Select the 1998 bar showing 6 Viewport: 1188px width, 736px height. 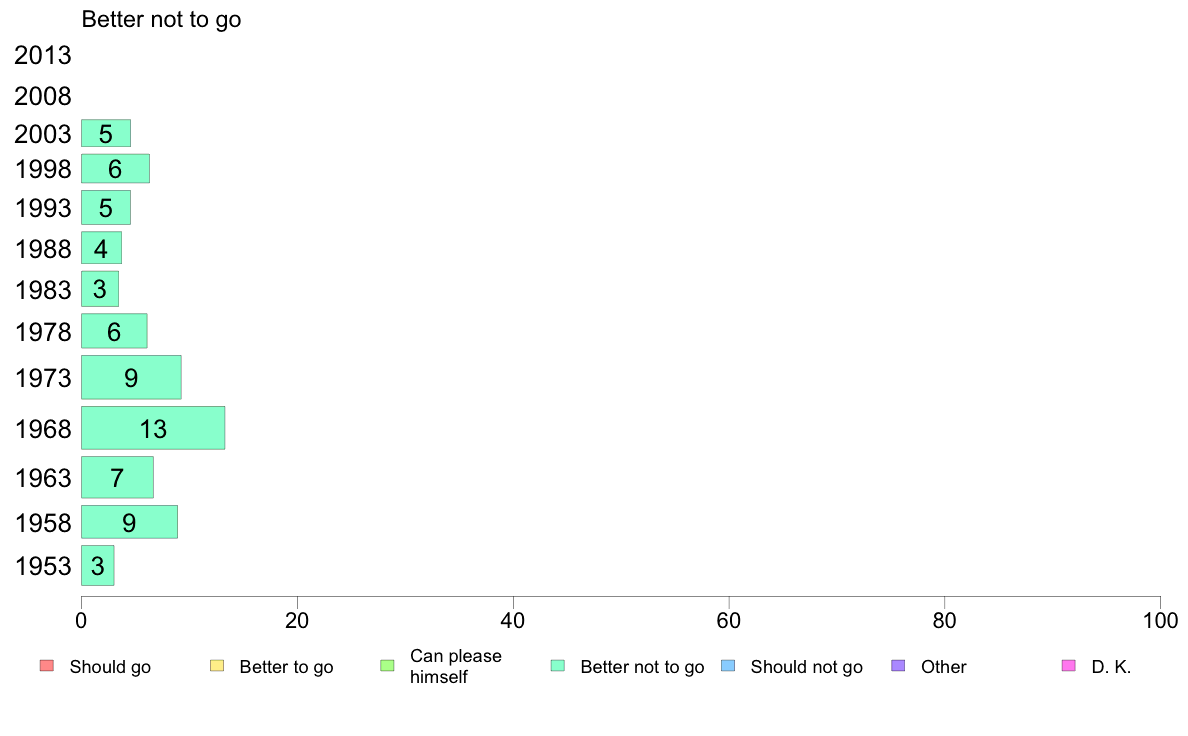[115, 169]
